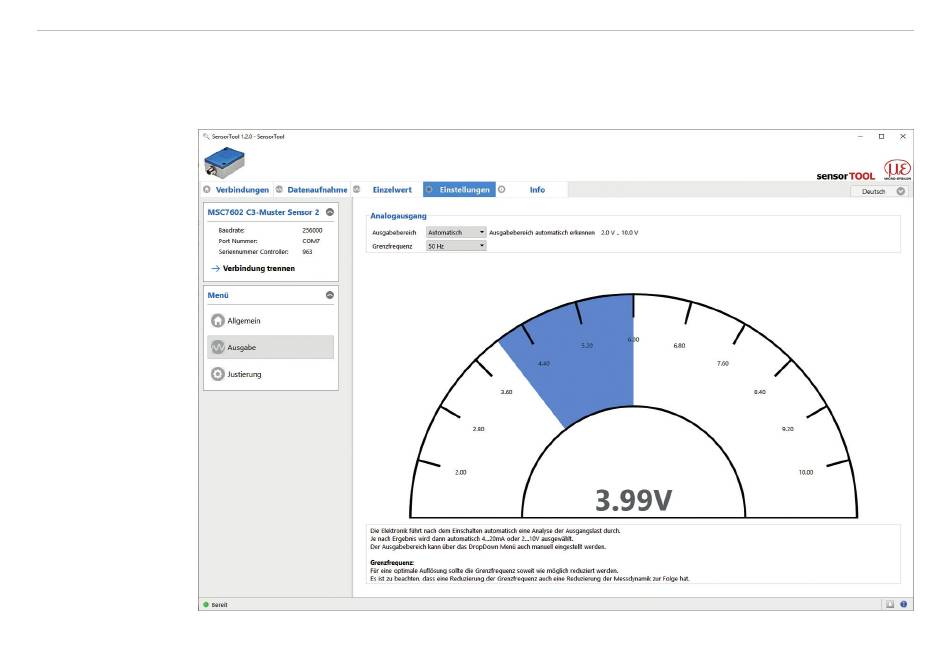Click the Justierung gear icon
Image resolution: width=950 pixels, height=665 pixels.
pyautogui.click(x=218, y=374)
